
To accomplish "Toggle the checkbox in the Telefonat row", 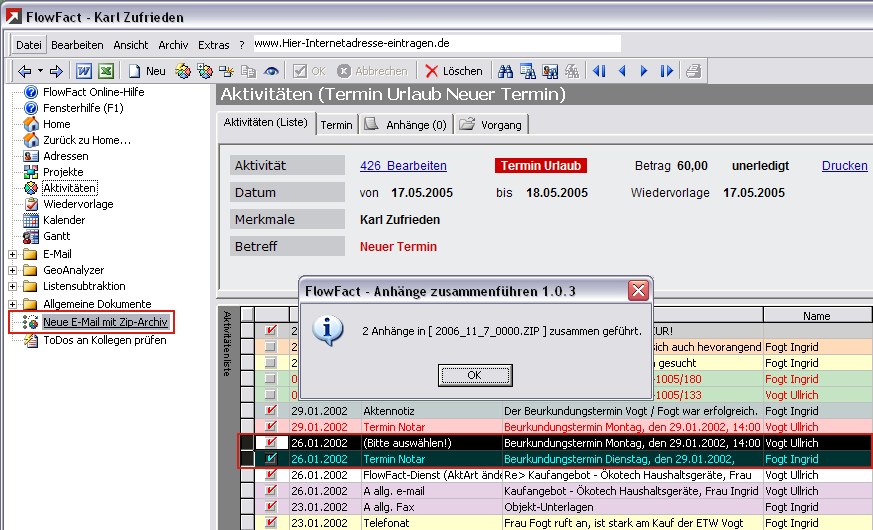I will 271,523.
